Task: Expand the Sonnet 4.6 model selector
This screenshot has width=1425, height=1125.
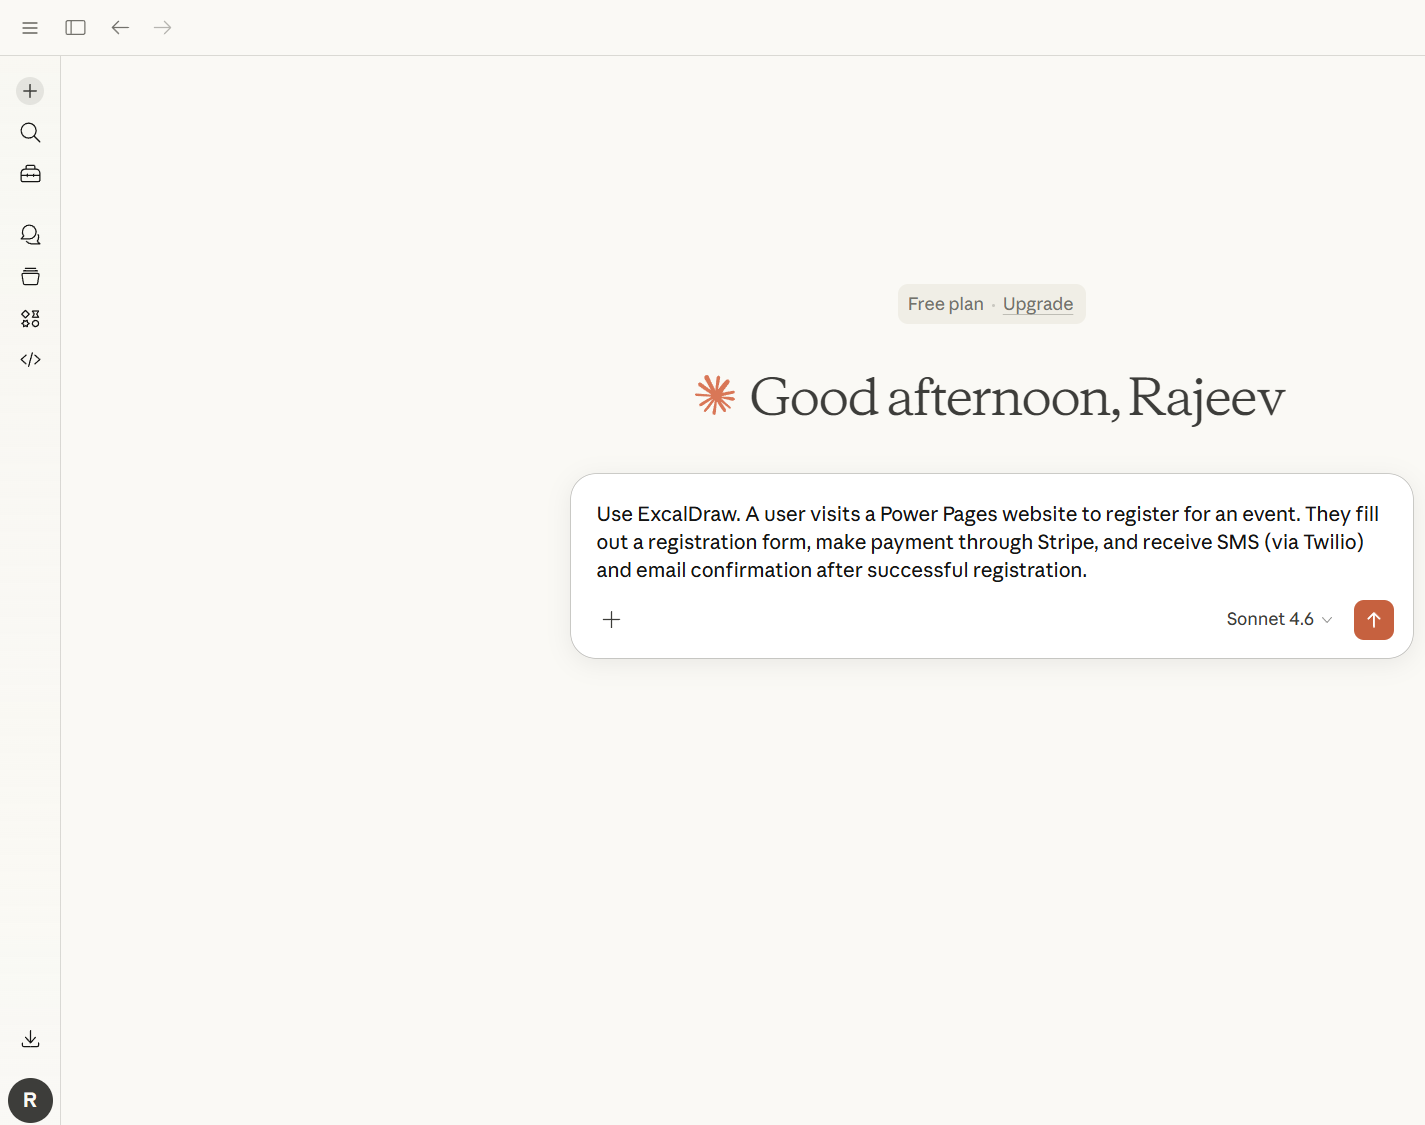Action: click(1279, 620)
